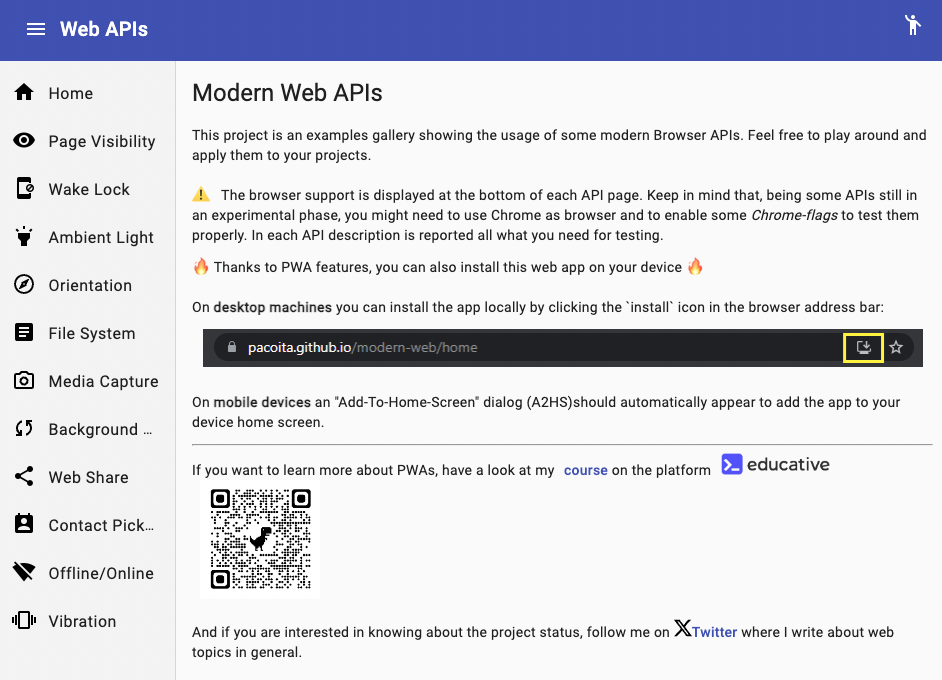Click the Page Visibility eye icon
942x680 pixels.
pos(24,141)
